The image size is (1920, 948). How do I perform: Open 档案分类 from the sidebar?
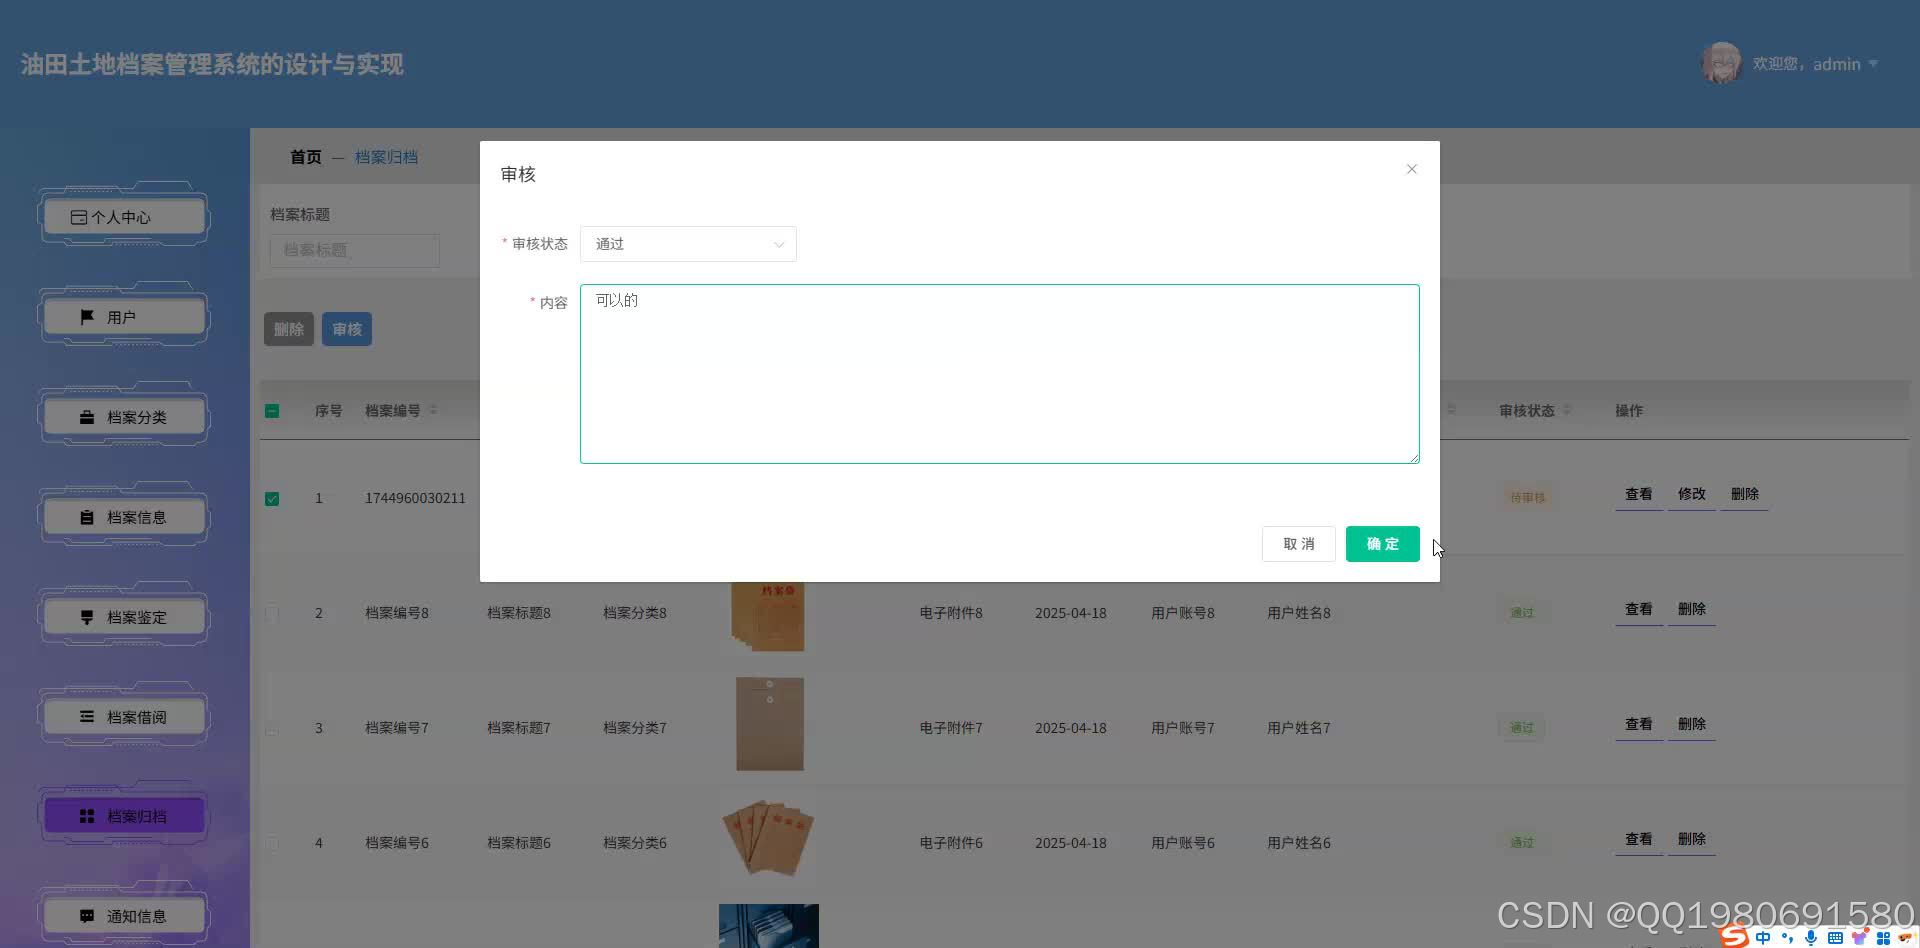pos(85,417)
